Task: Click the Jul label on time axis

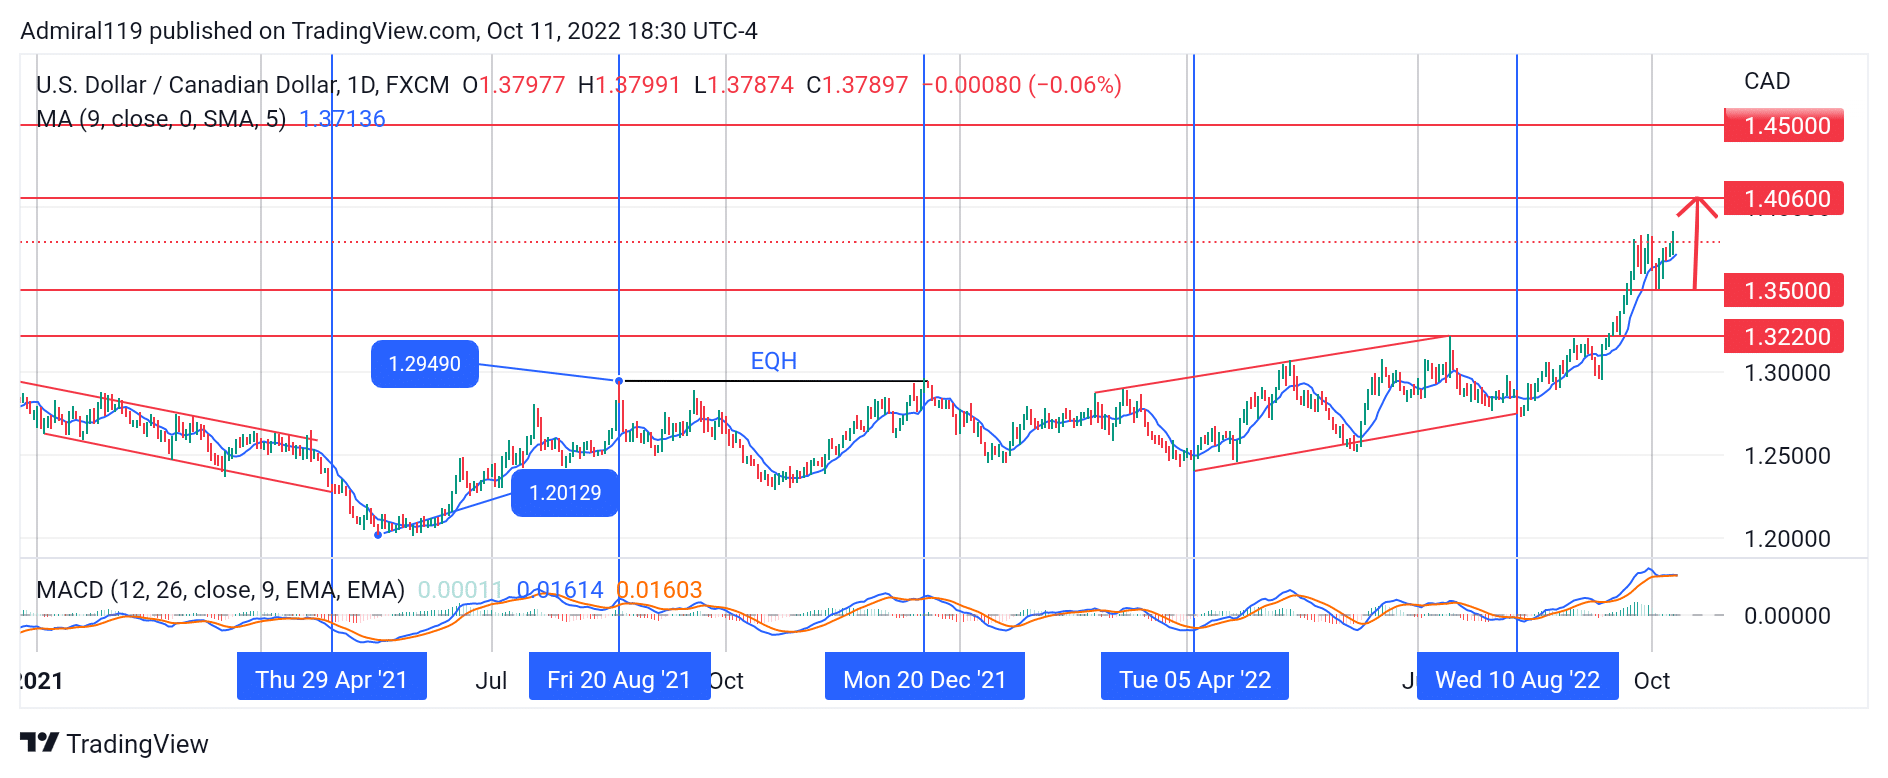Action: point(491,681)
